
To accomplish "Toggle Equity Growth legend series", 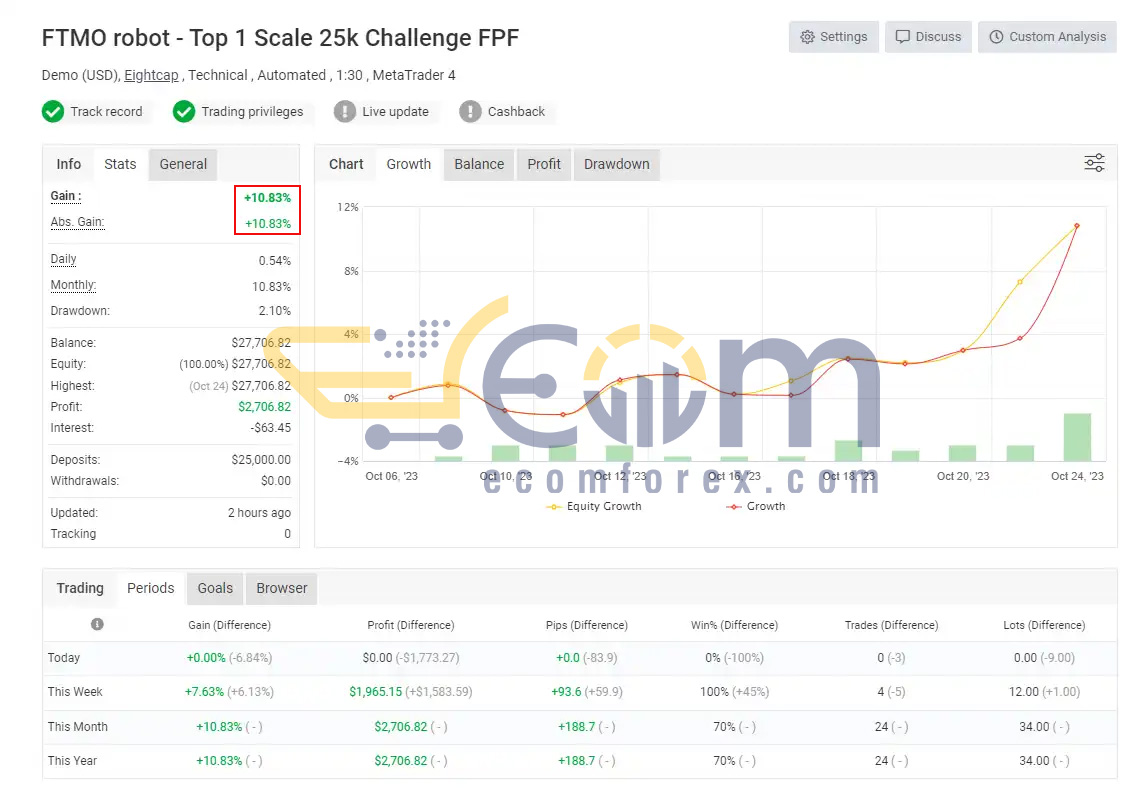I will point(594,506).
